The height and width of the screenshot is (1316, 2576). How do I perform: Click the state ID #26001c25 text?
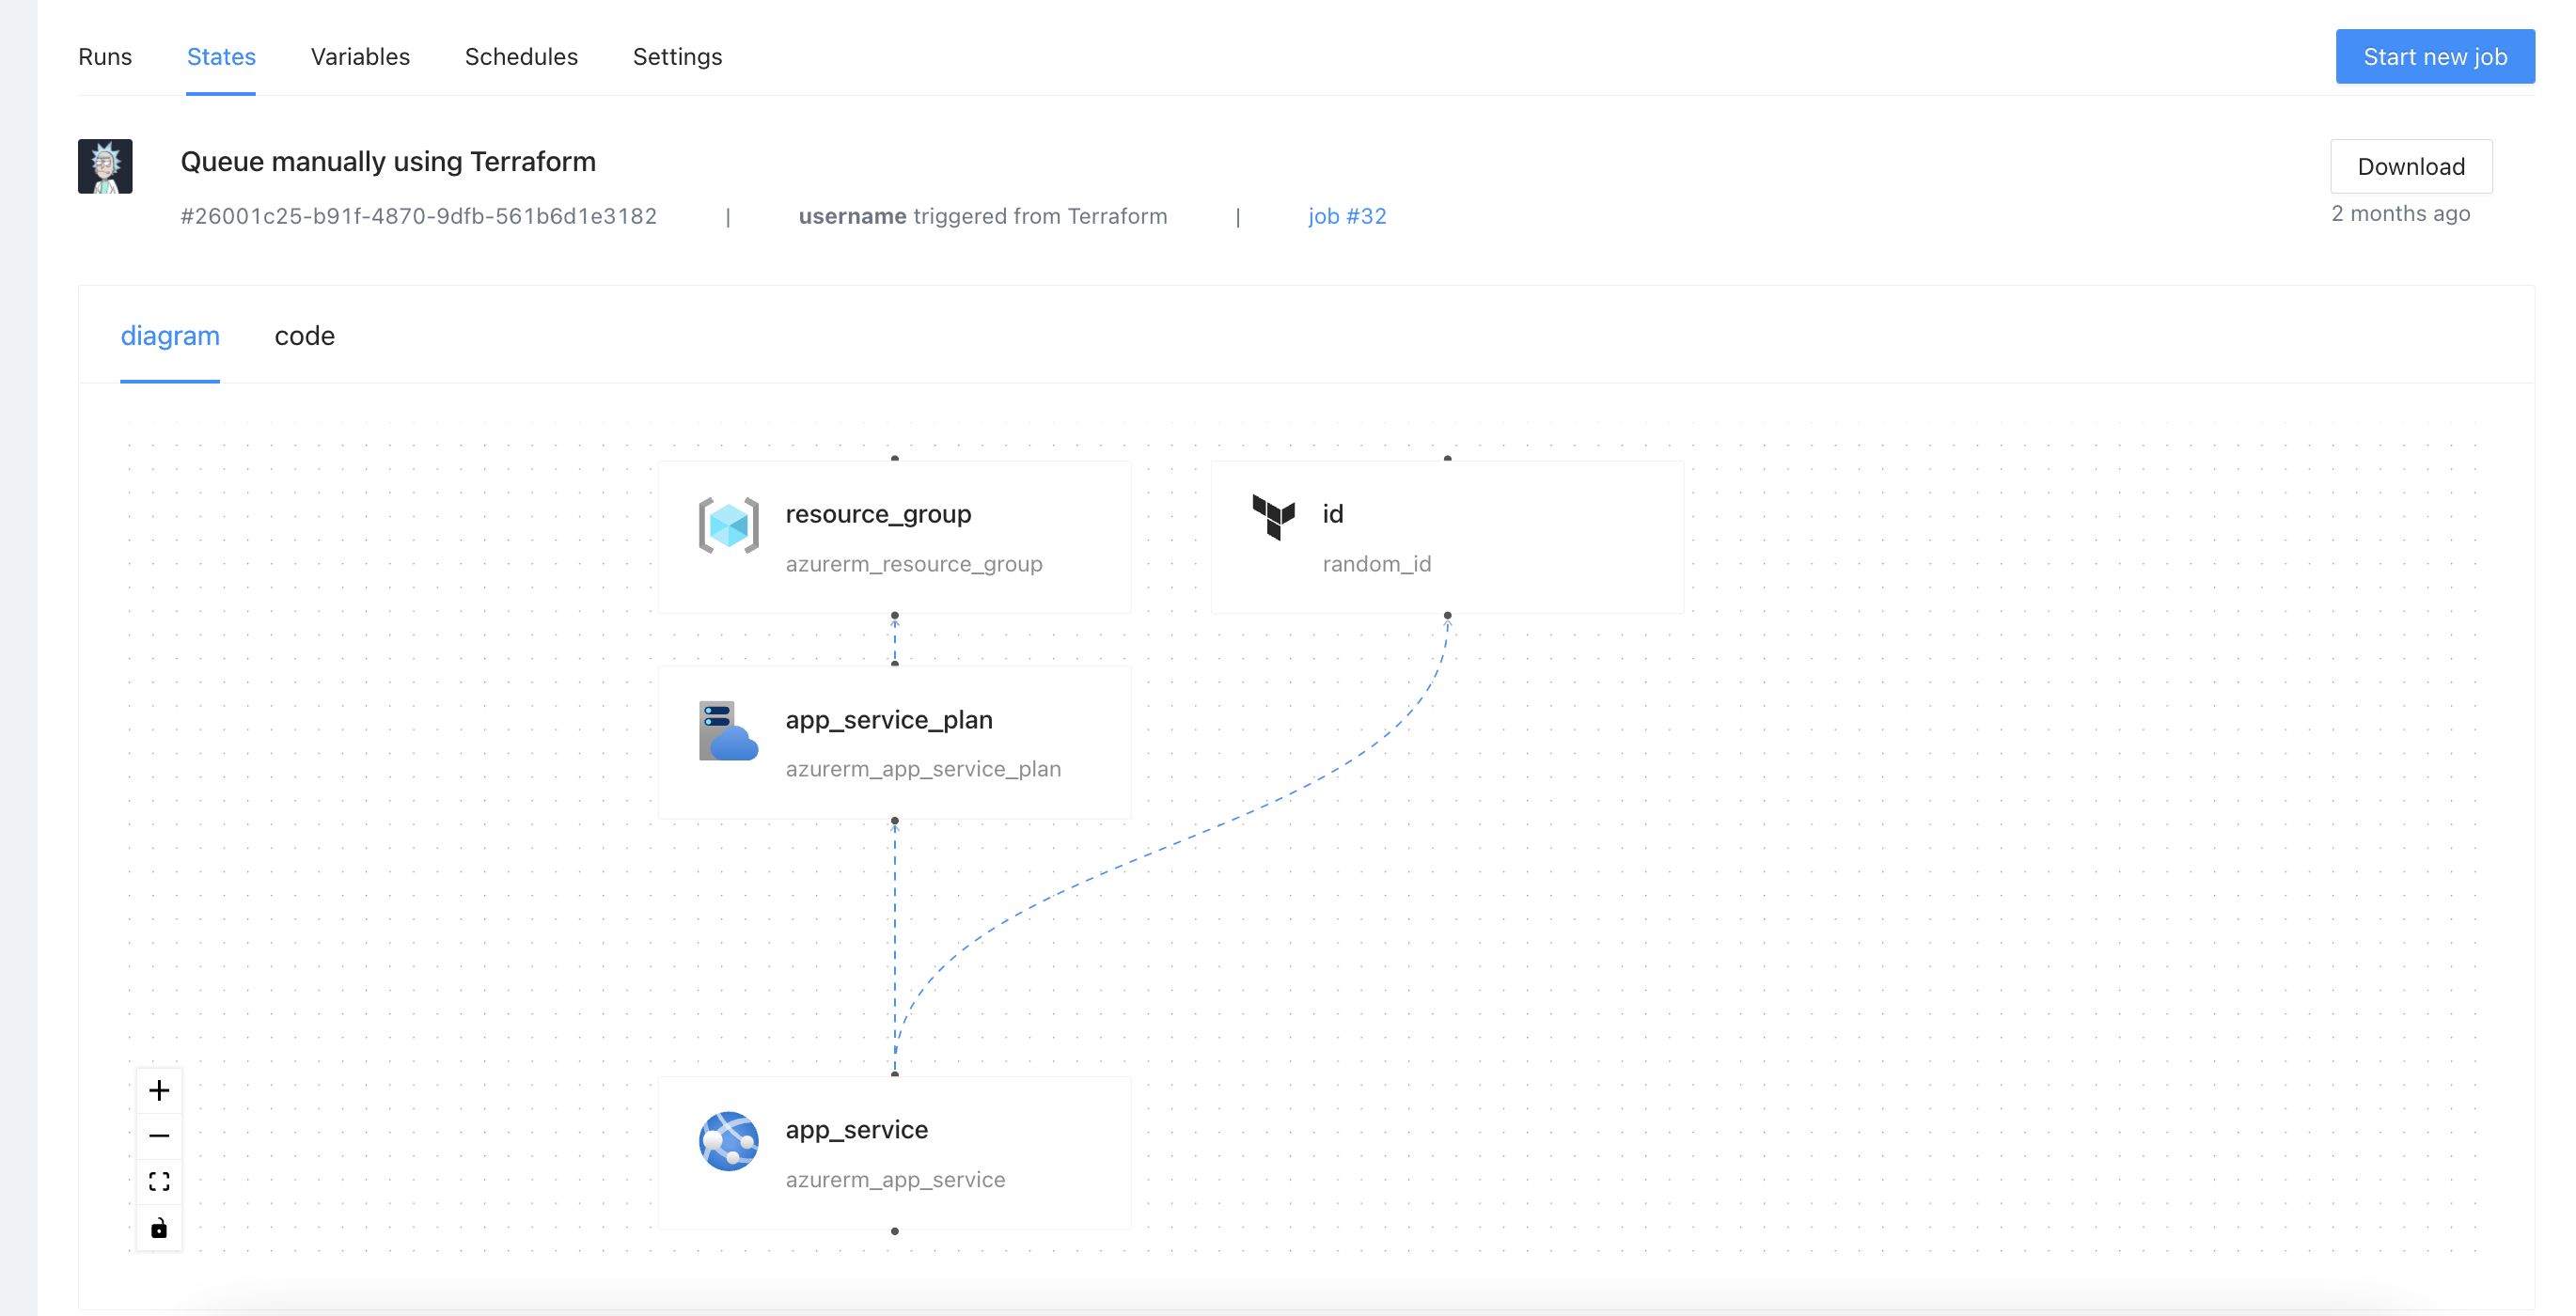click(418, 216)
